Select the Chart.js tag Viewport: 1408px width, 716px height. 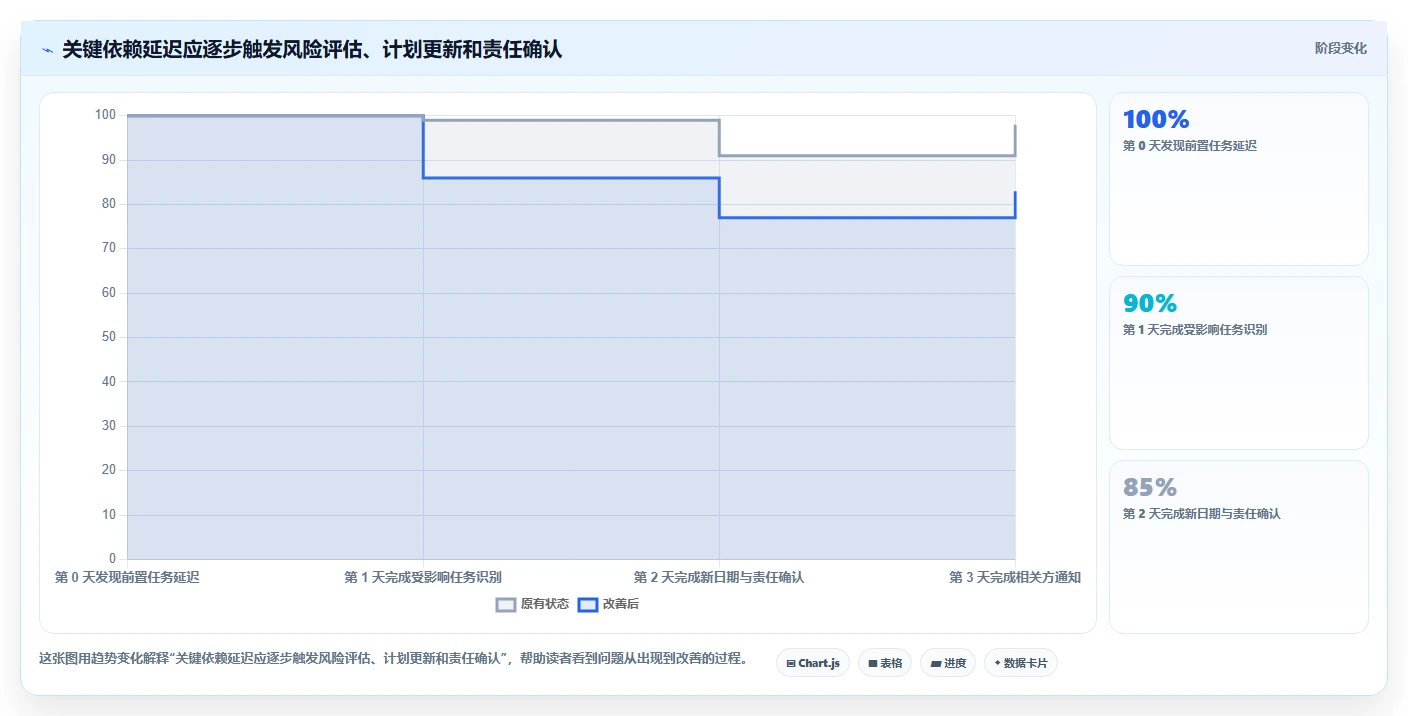812,663
